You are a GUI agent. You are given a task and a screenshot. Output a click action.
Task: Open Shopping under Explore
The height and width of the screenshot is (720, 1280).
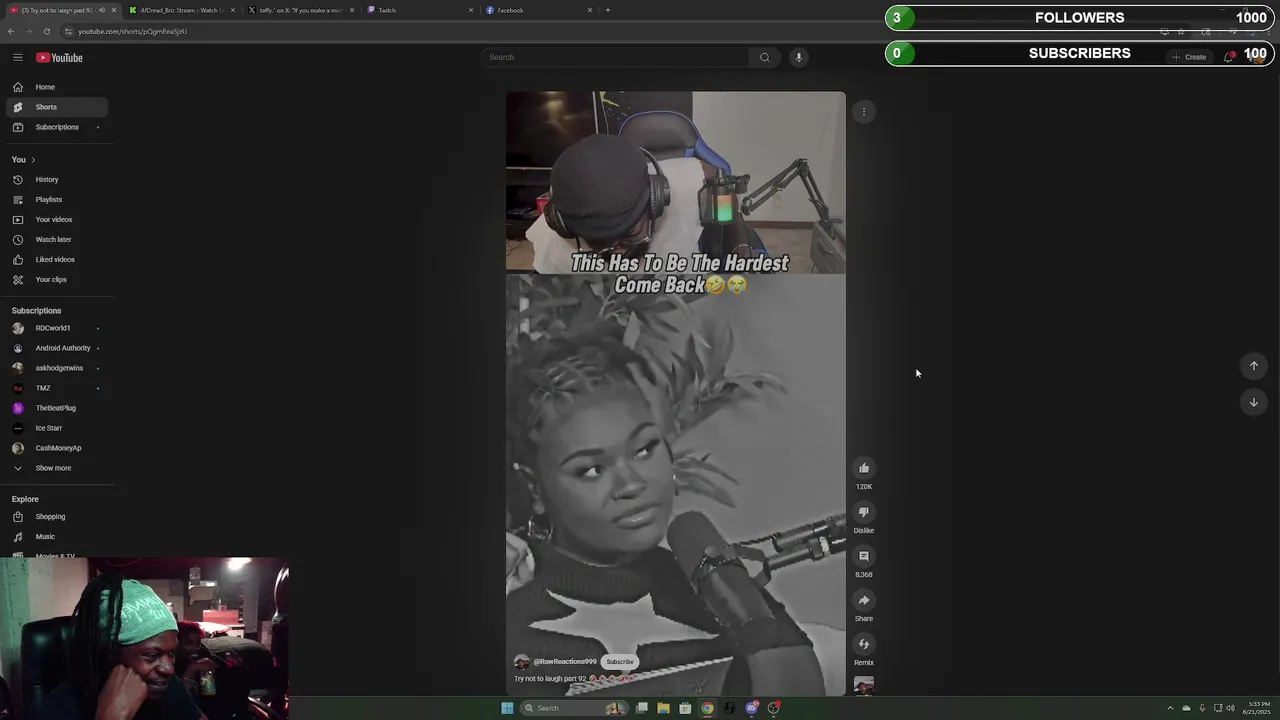(56, 517)
